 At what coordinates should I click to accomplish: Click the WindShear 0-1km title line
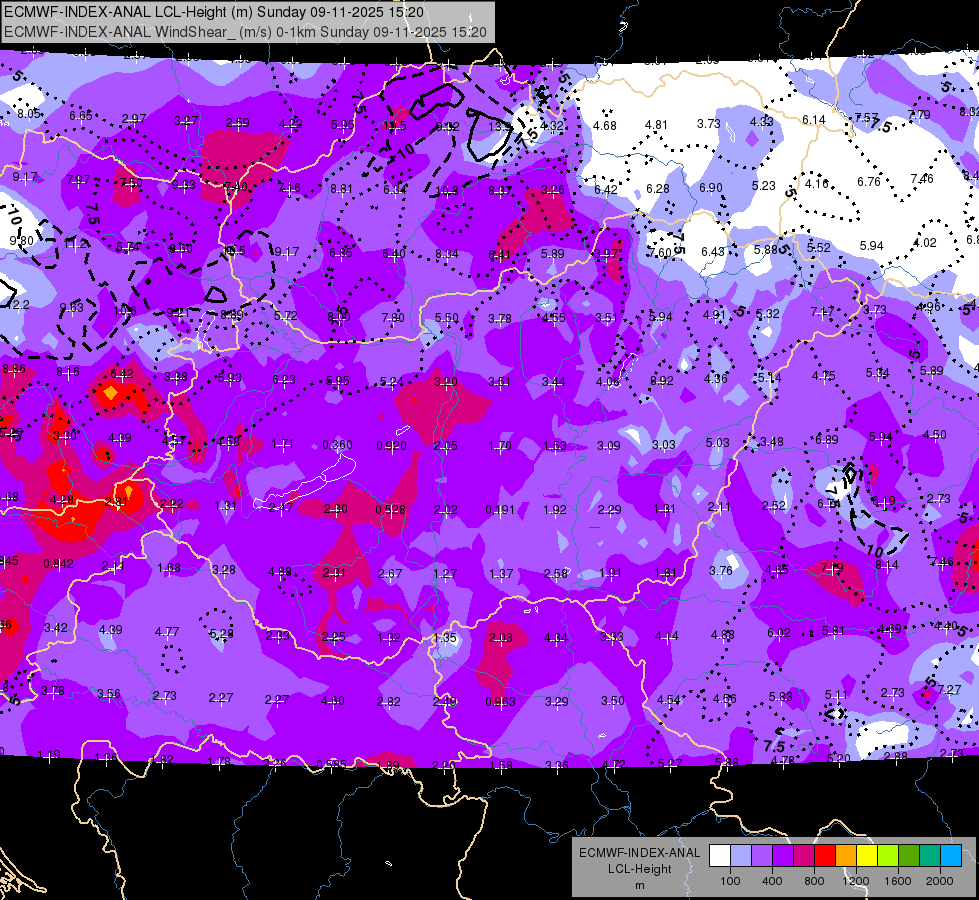[245, 32]
